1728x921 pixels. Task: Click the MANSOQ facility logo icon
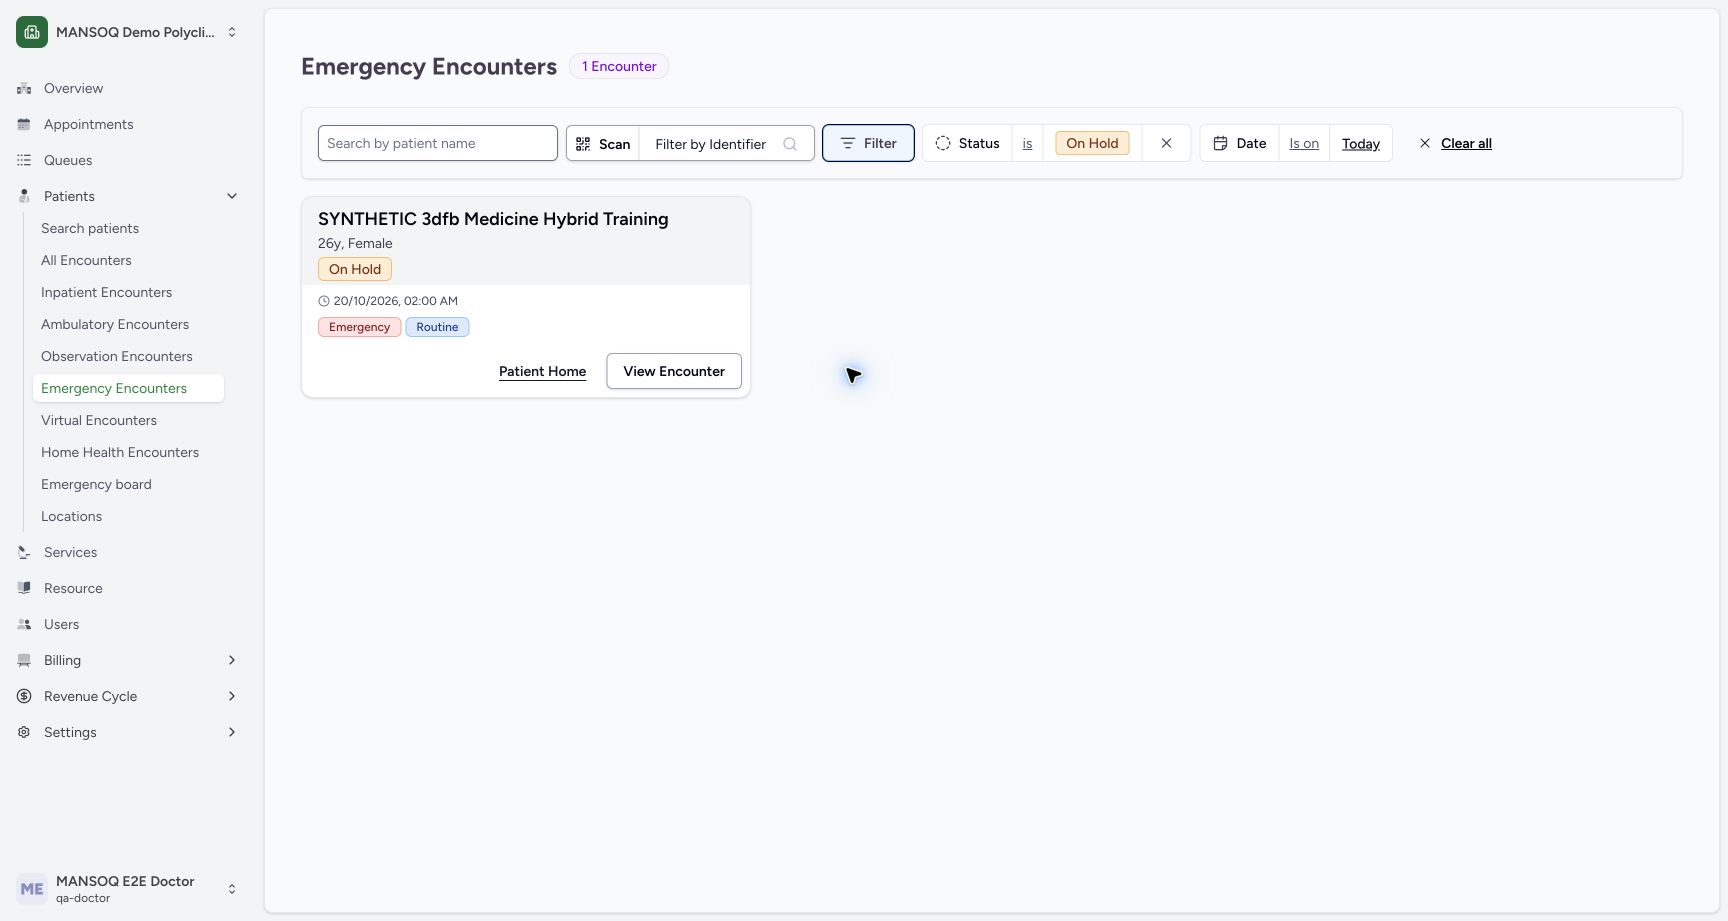(32, 32)
